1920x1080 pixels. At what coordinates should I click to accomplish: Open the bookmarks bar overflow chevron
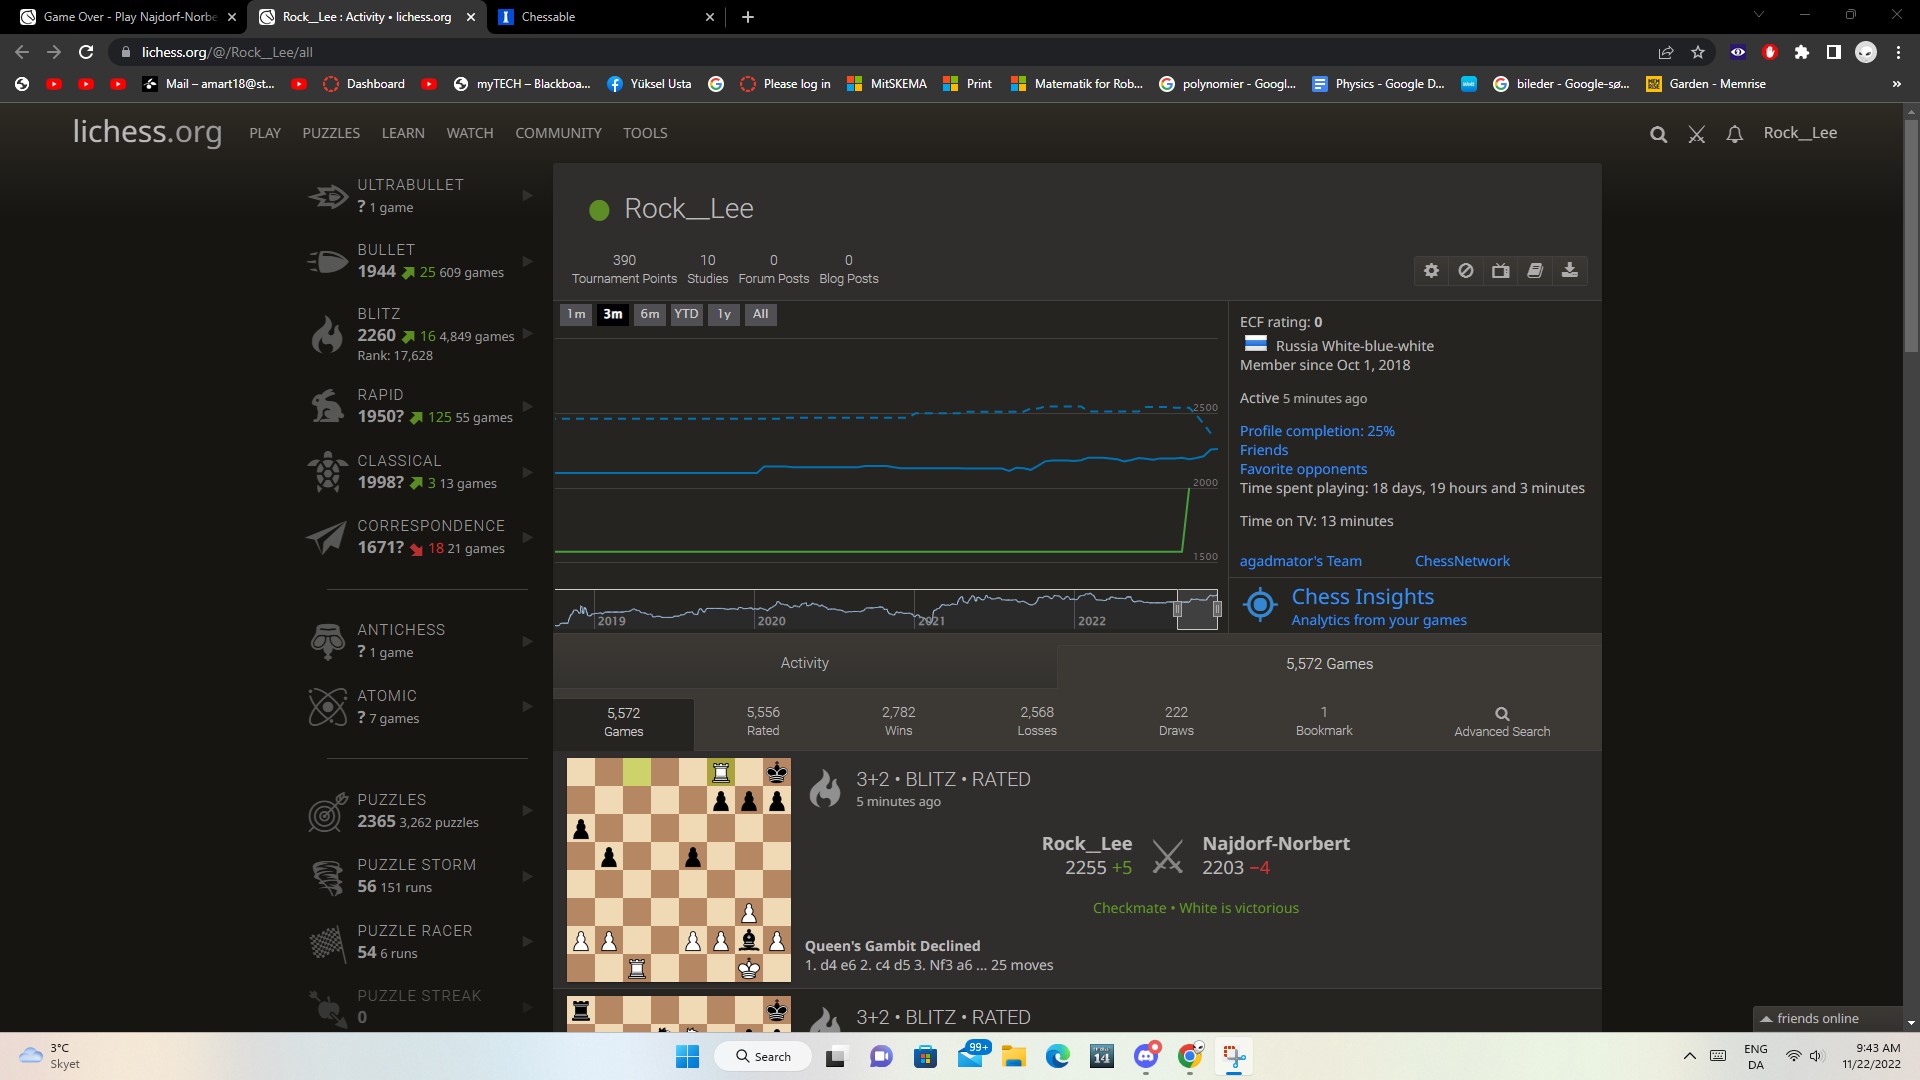point(1895,84)
